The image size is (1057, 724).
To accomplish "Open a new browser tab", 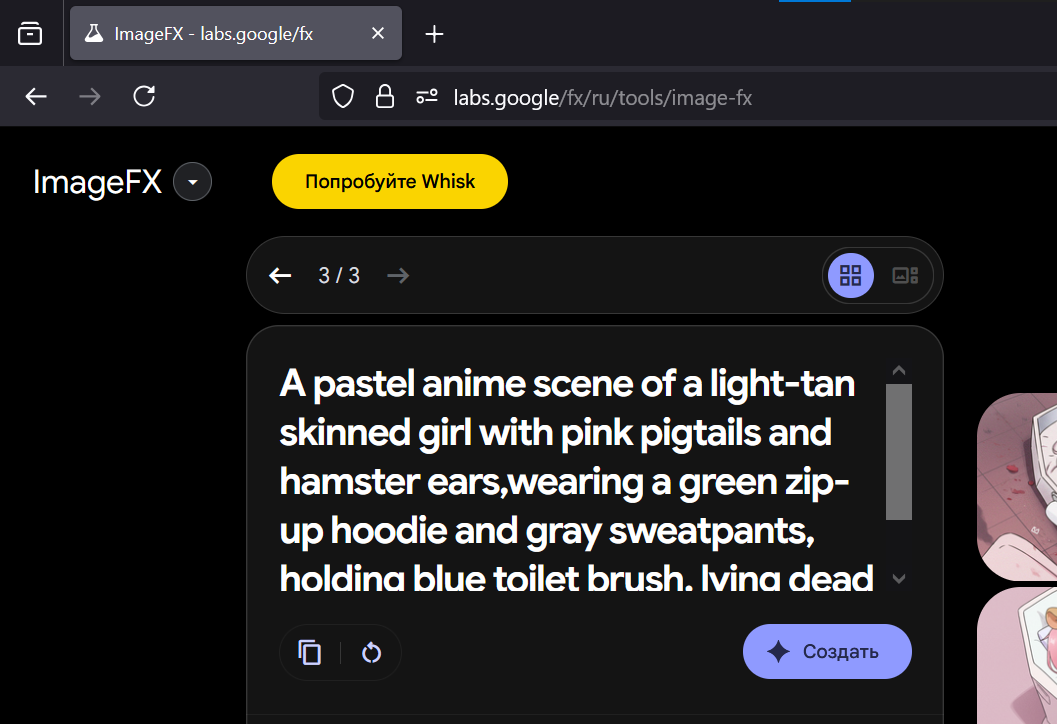I will [434, 34].
